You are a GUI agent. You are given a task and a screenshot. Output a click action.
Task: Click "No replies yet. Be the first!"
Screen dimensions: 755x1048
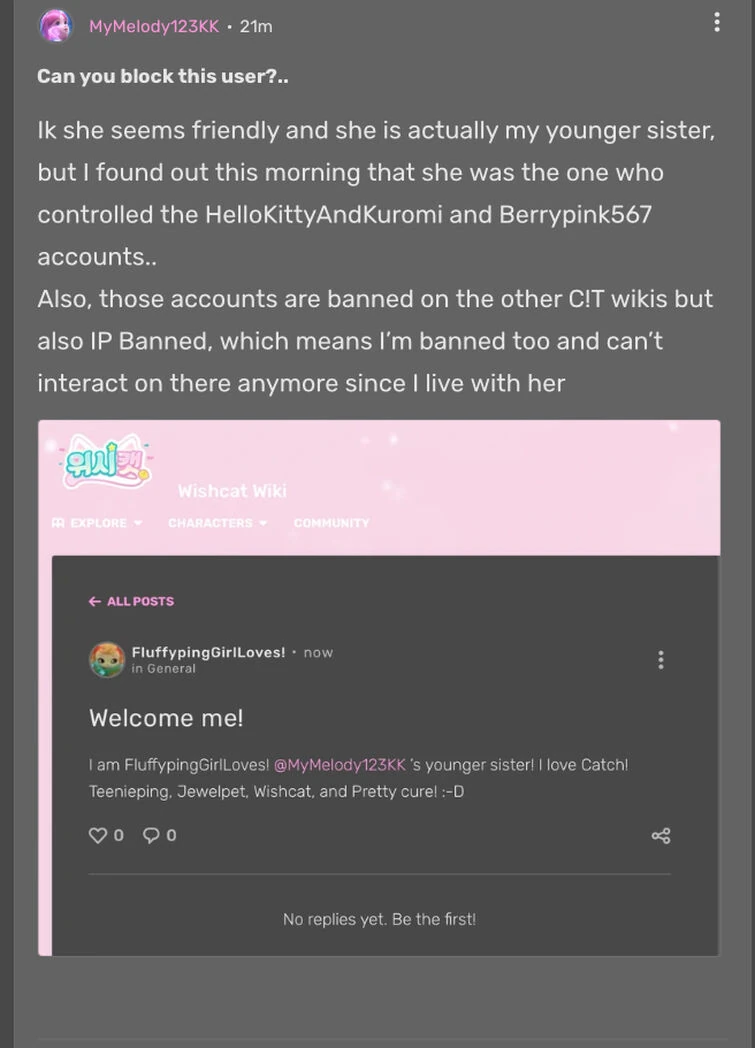point(379,919)
